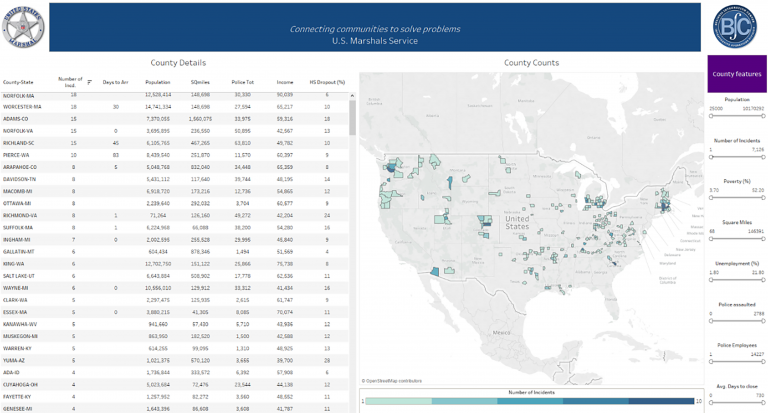768x413 pixels.
Task: Click the United States label on map
Action: tap(517, 222)
